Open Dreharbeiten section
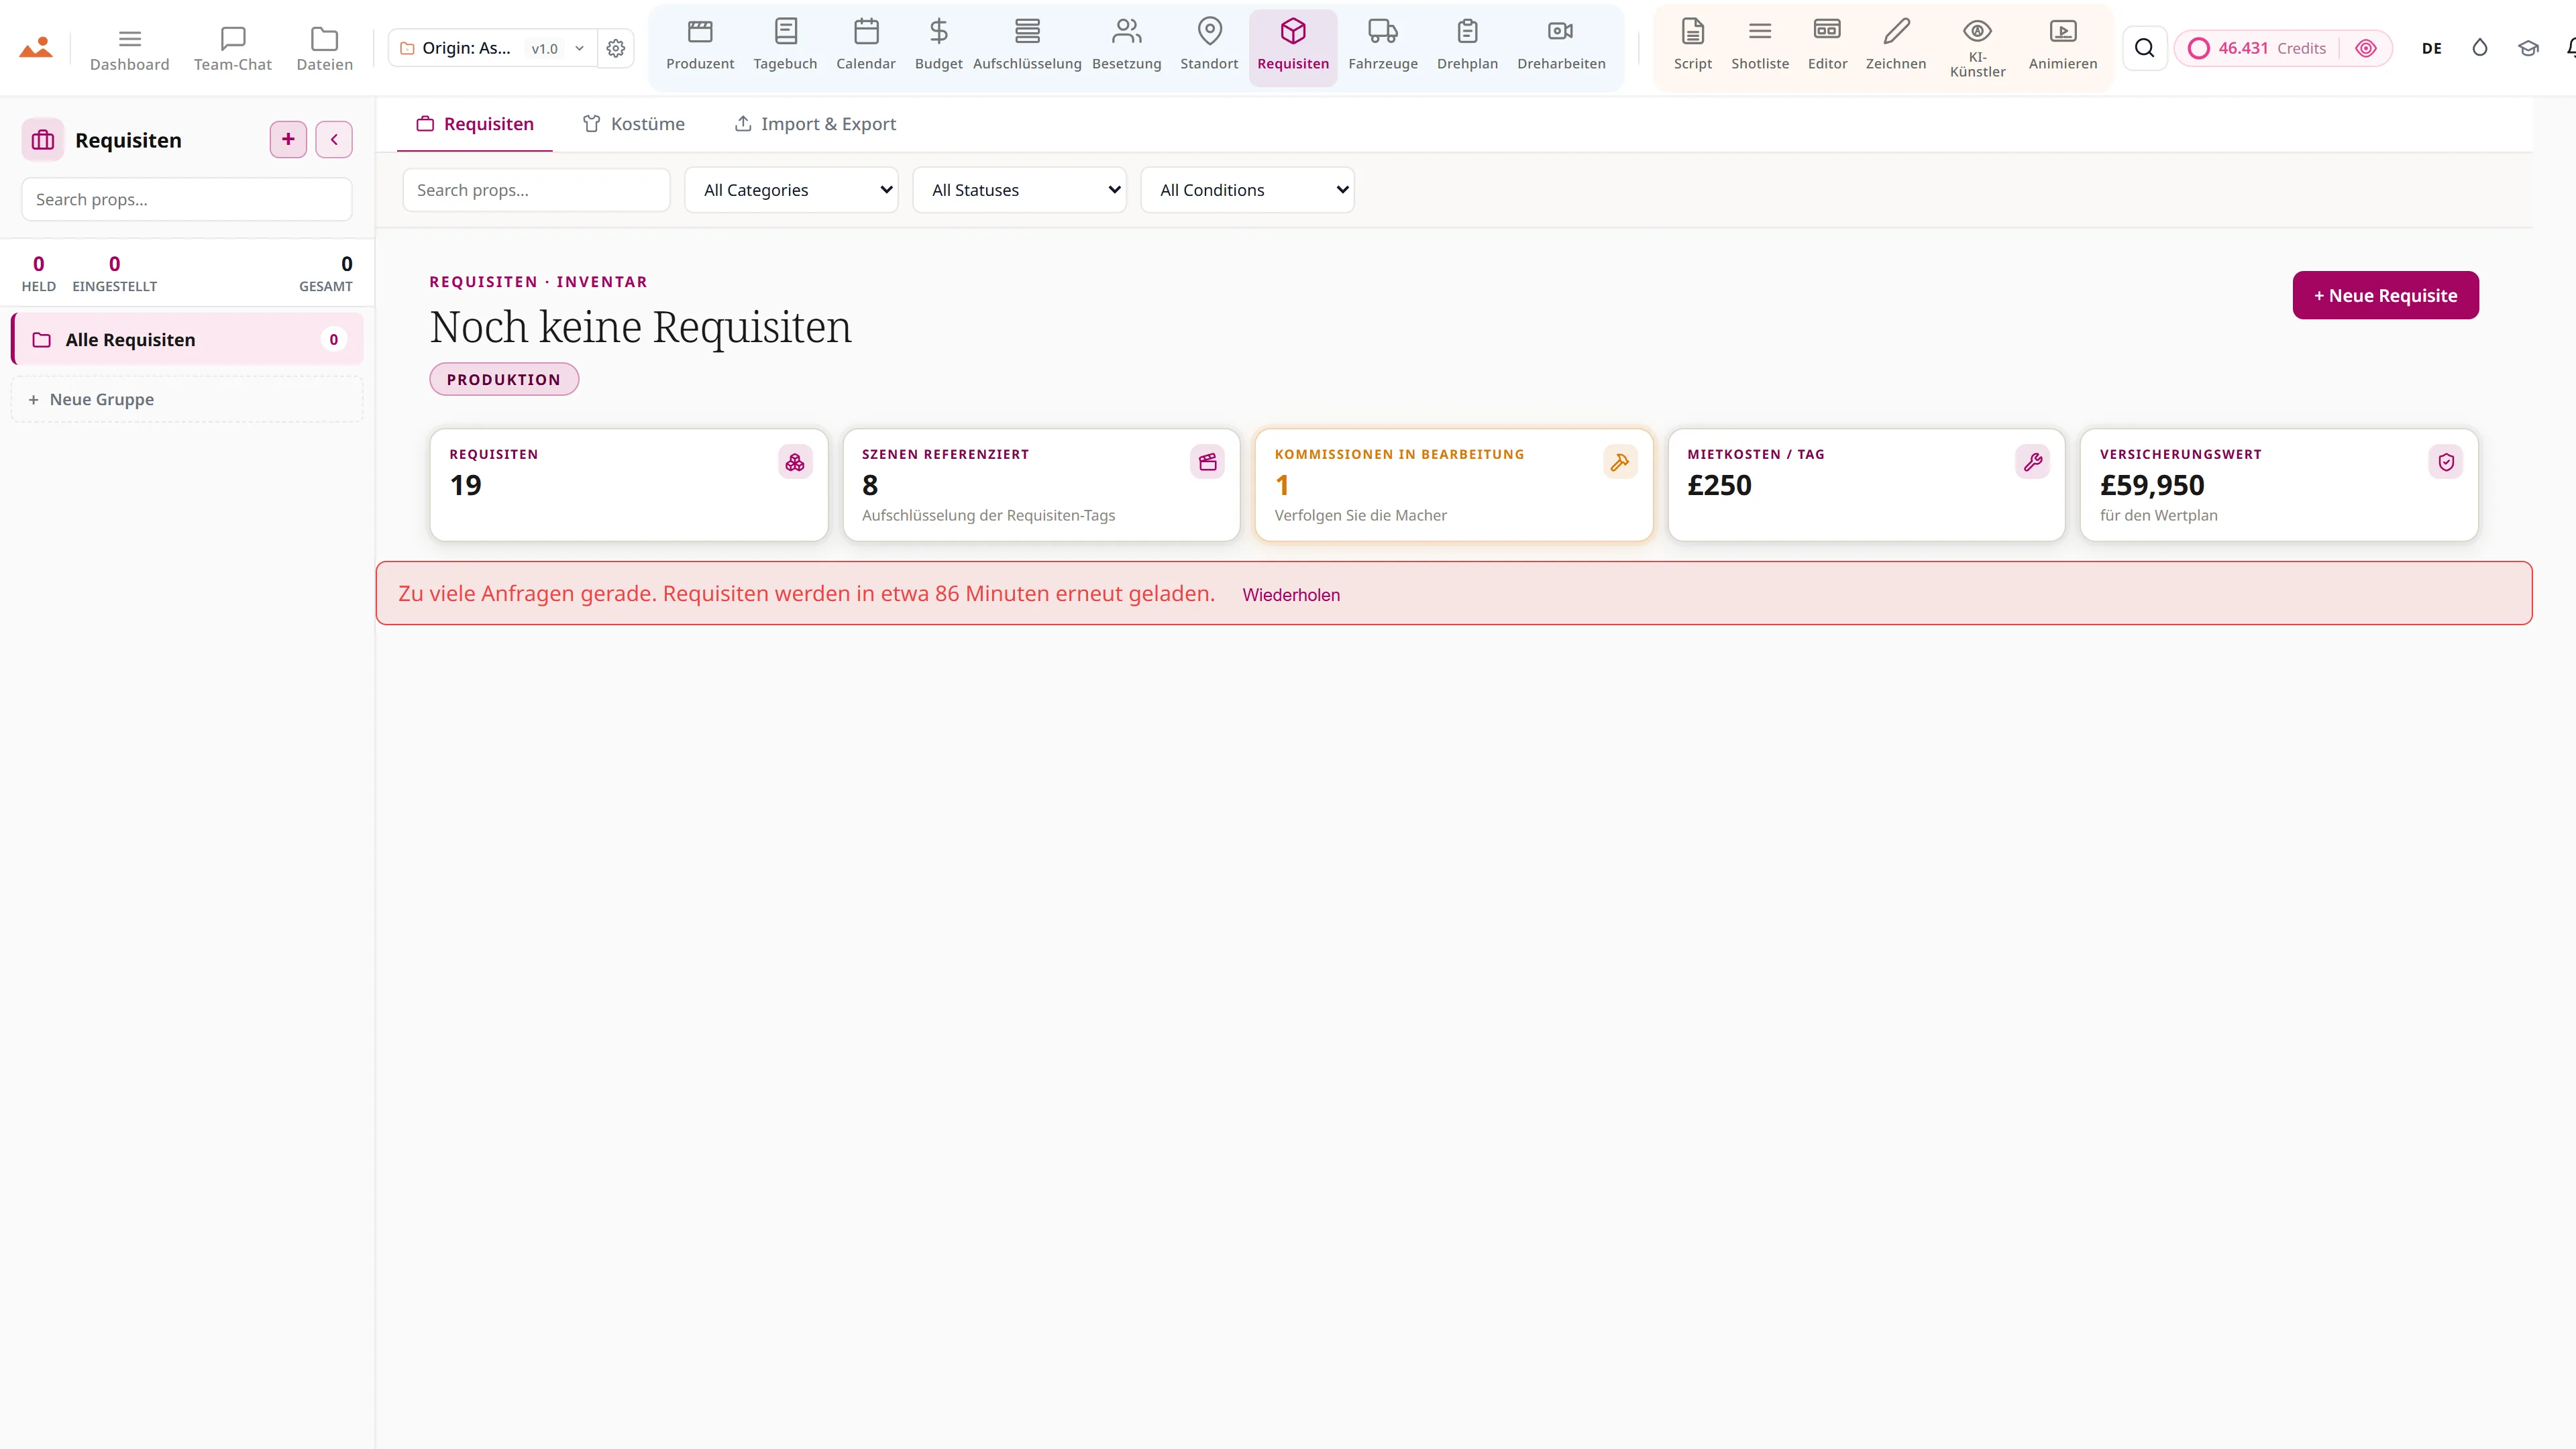Viewport: 2576px width, 1449px height. tap(1561, 47)
